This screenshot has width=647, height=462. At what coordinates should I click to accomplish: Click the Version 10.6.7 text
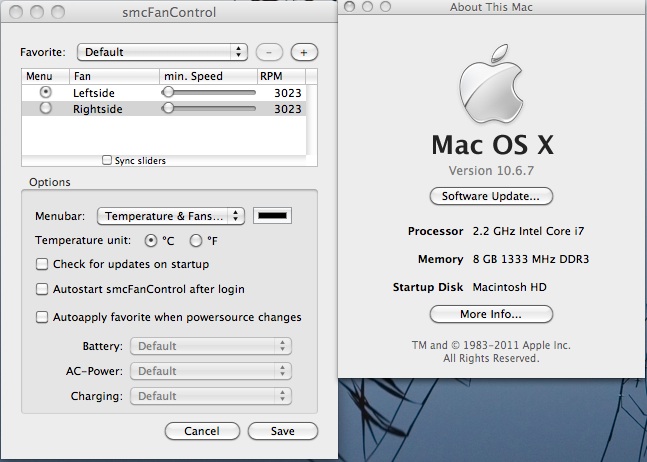tap(491, 171)
